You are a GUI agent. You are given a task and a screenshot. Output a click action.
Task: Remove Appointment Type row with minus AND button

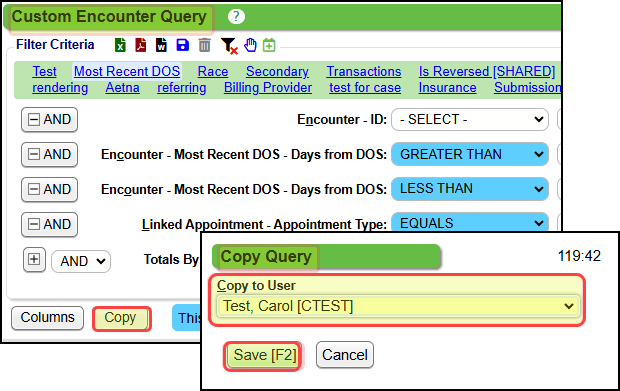[x=49, y=224]
